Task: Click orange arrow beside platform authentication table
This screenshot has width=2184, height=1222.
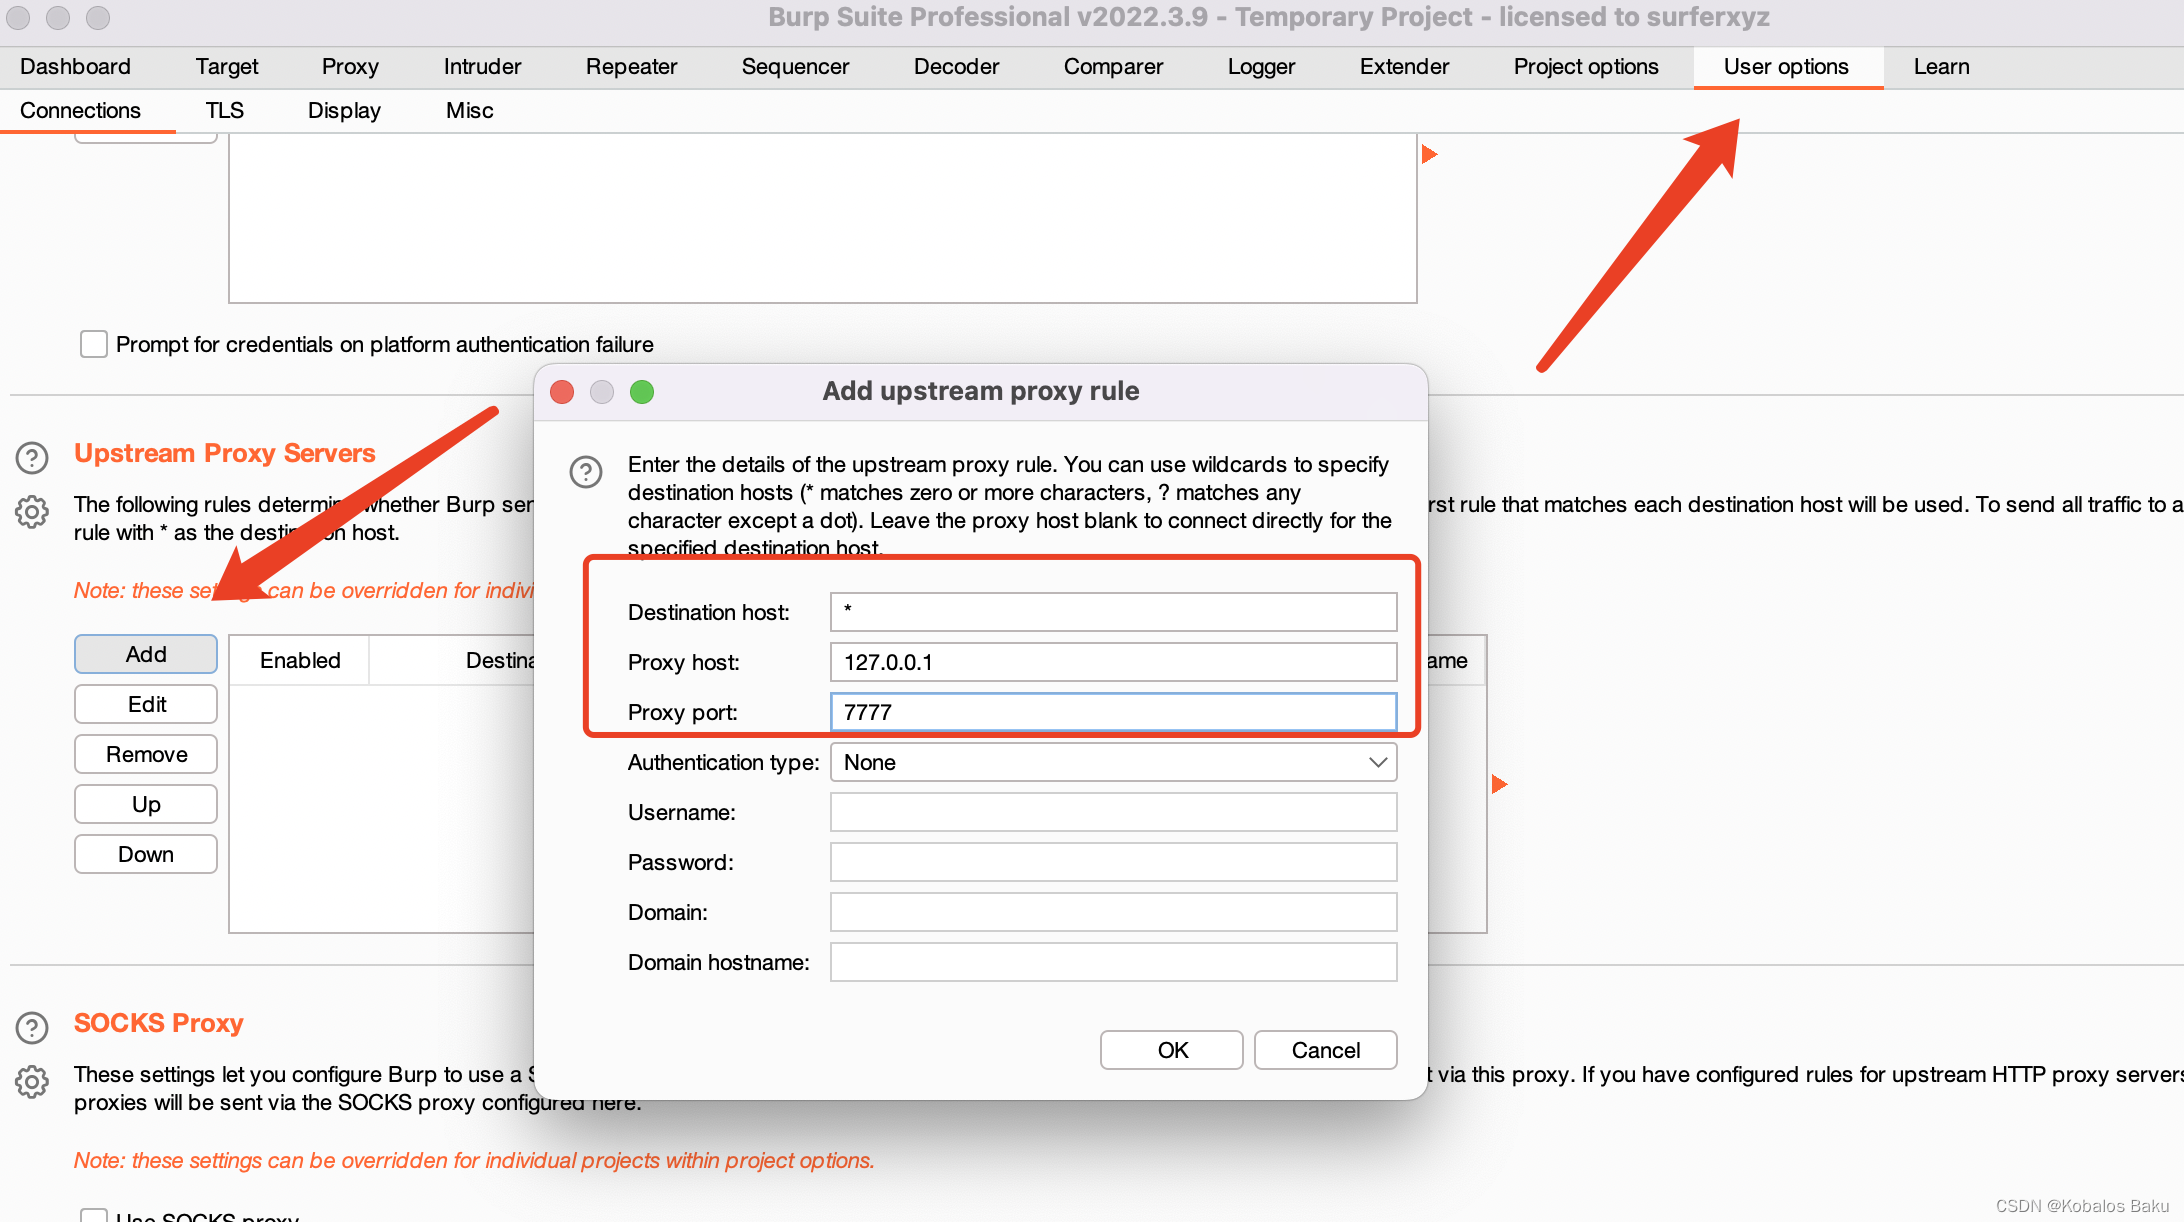Action: [1430, 154]
